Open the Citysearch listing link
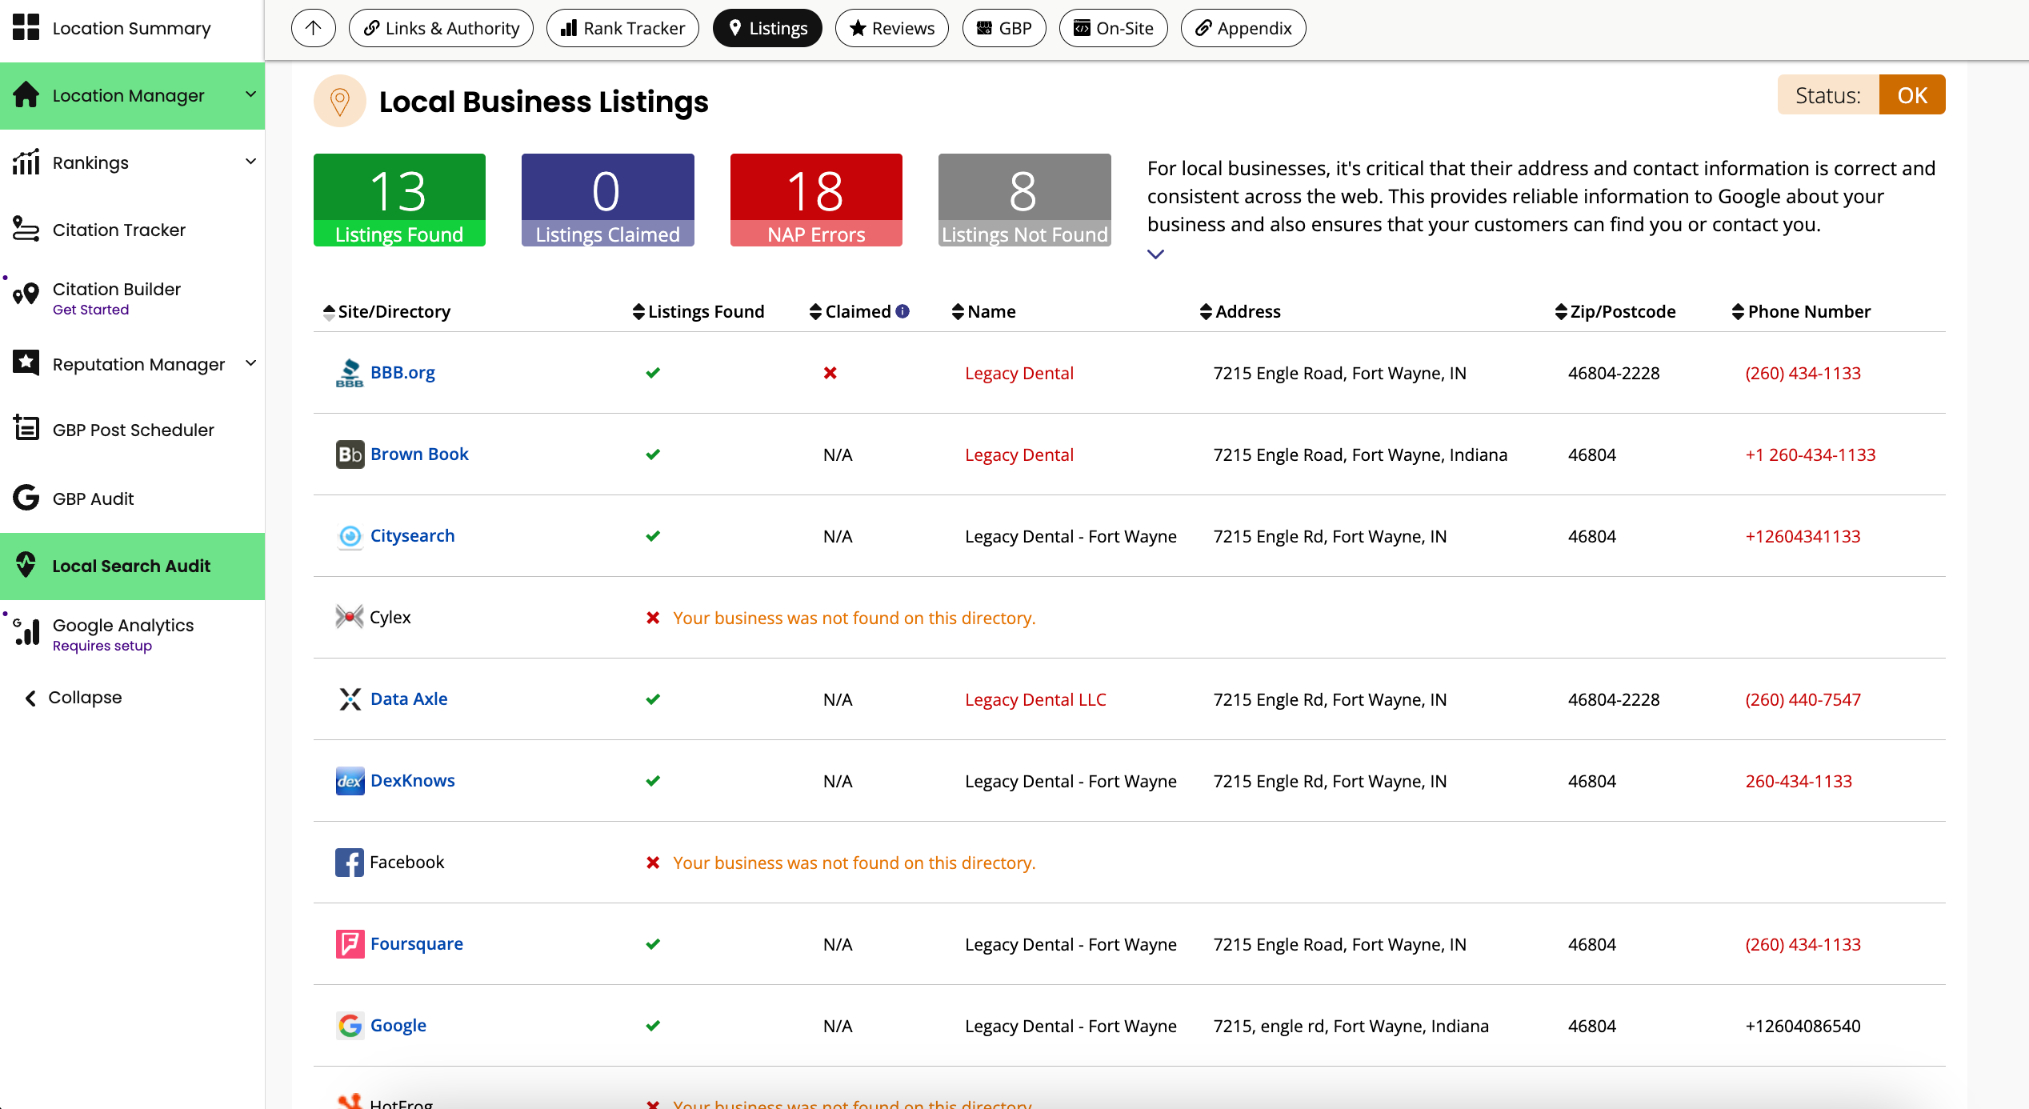This screenshot has width=2029, height=1109. [412, 536]
